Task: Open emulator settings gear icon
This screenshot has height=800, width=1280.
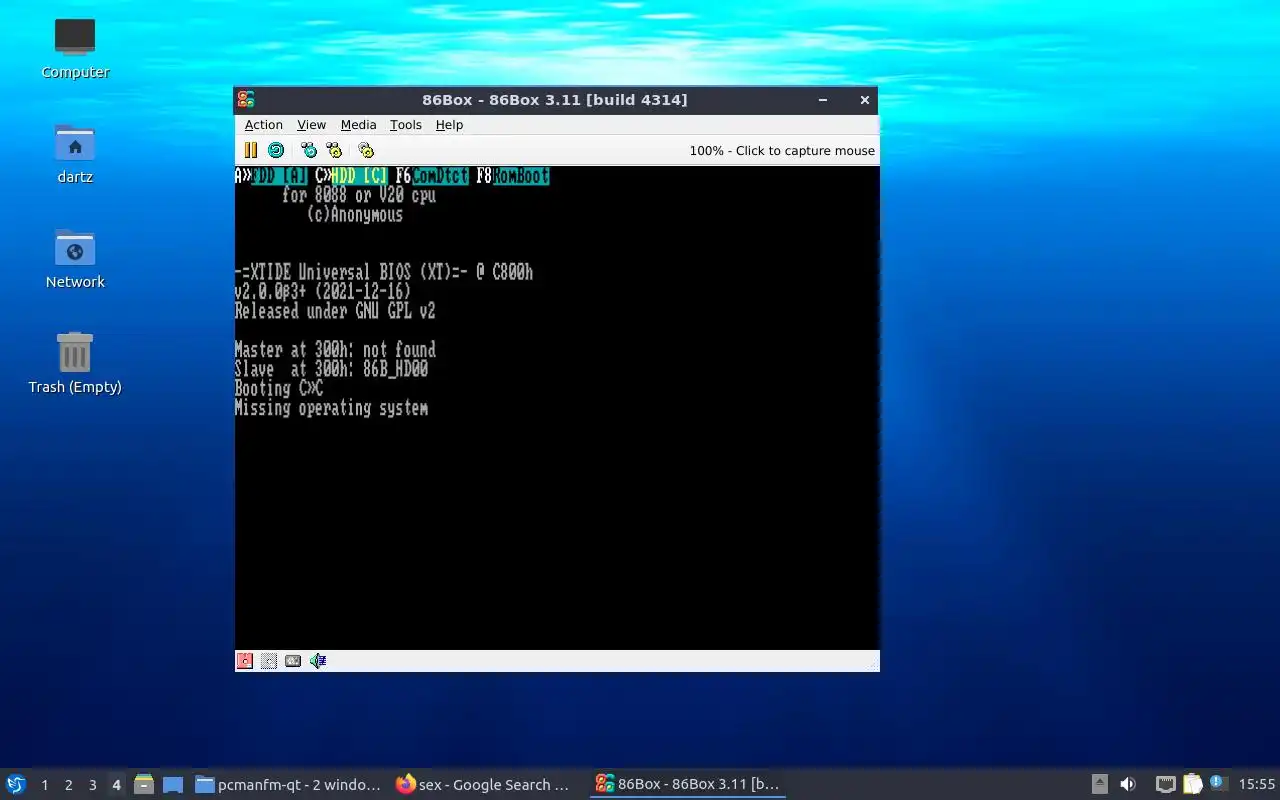Action: pos(366,150)
